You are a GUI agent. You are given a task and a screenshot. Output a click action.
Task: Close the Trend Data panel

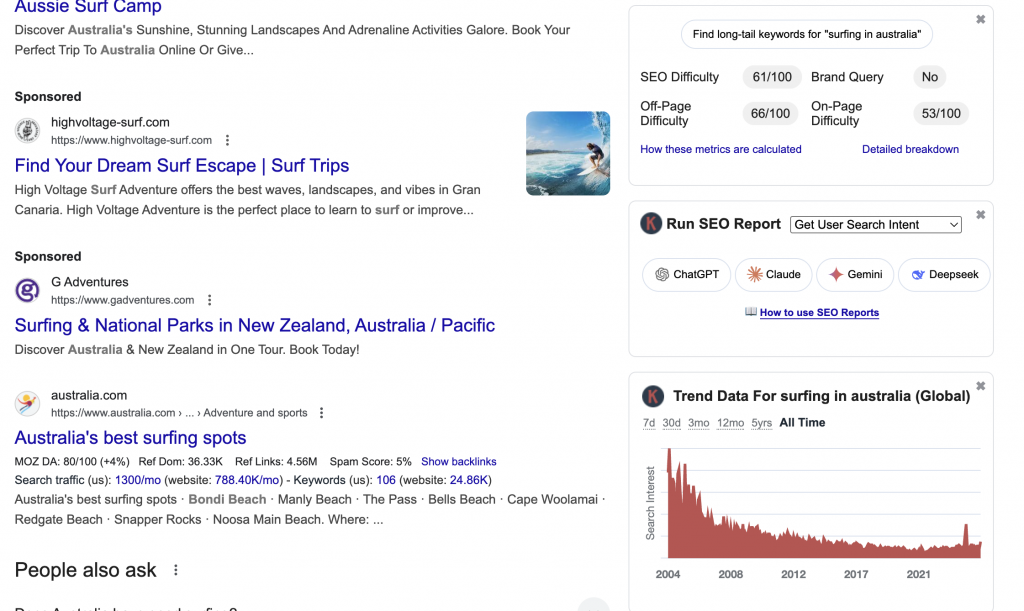pyautogui.click(x=980, y=386)
